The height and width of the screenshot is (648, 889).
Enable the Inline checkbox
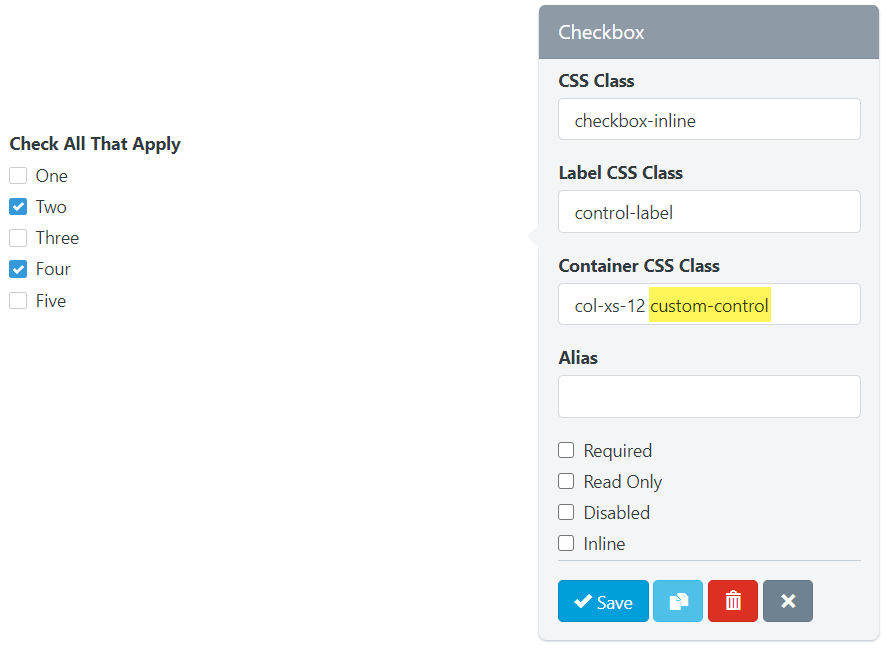click(566, 543)
